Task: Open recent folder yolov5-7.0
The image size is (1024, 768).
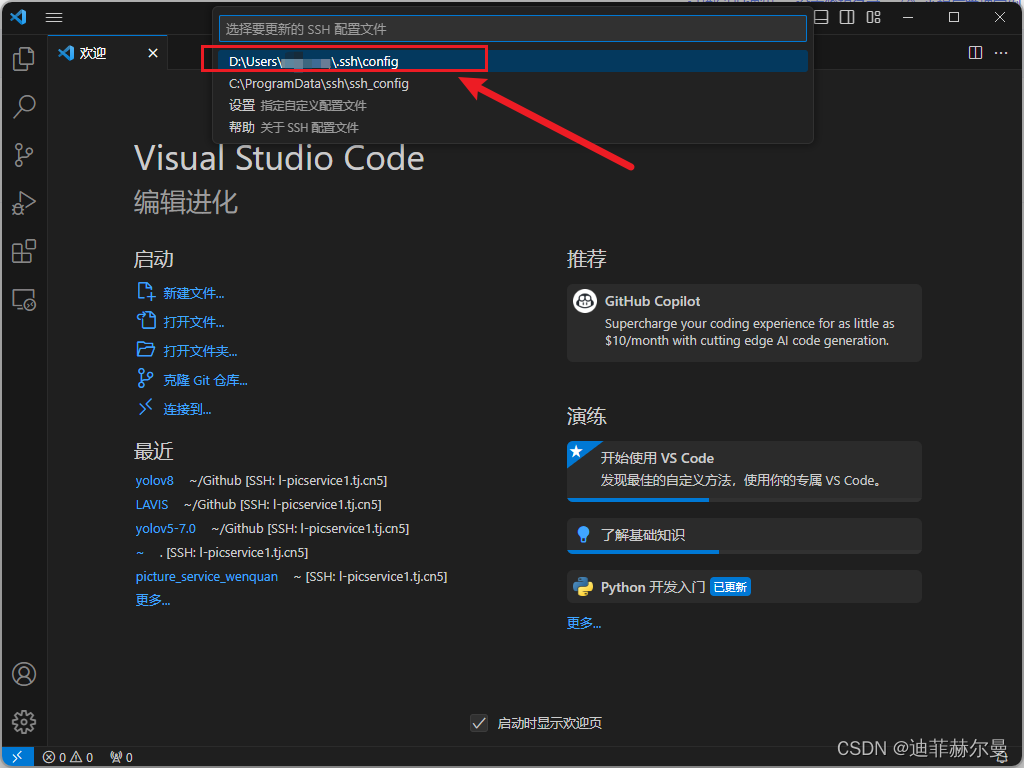Action: click(x=166, y=528)
